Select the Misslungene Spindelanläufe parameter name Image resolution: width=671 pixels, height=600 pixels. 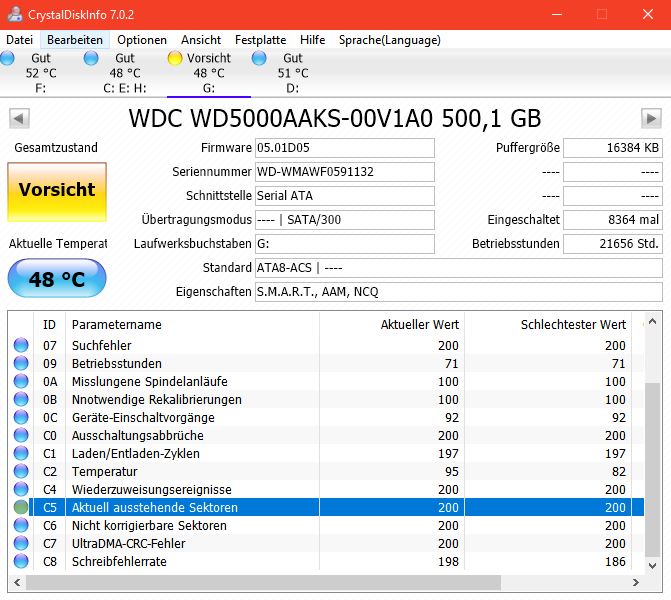tap(149, 381)
